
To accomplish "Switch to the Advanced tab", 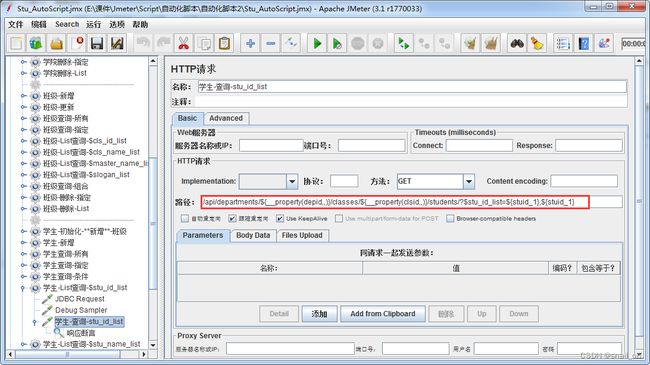I will (226, 118).
